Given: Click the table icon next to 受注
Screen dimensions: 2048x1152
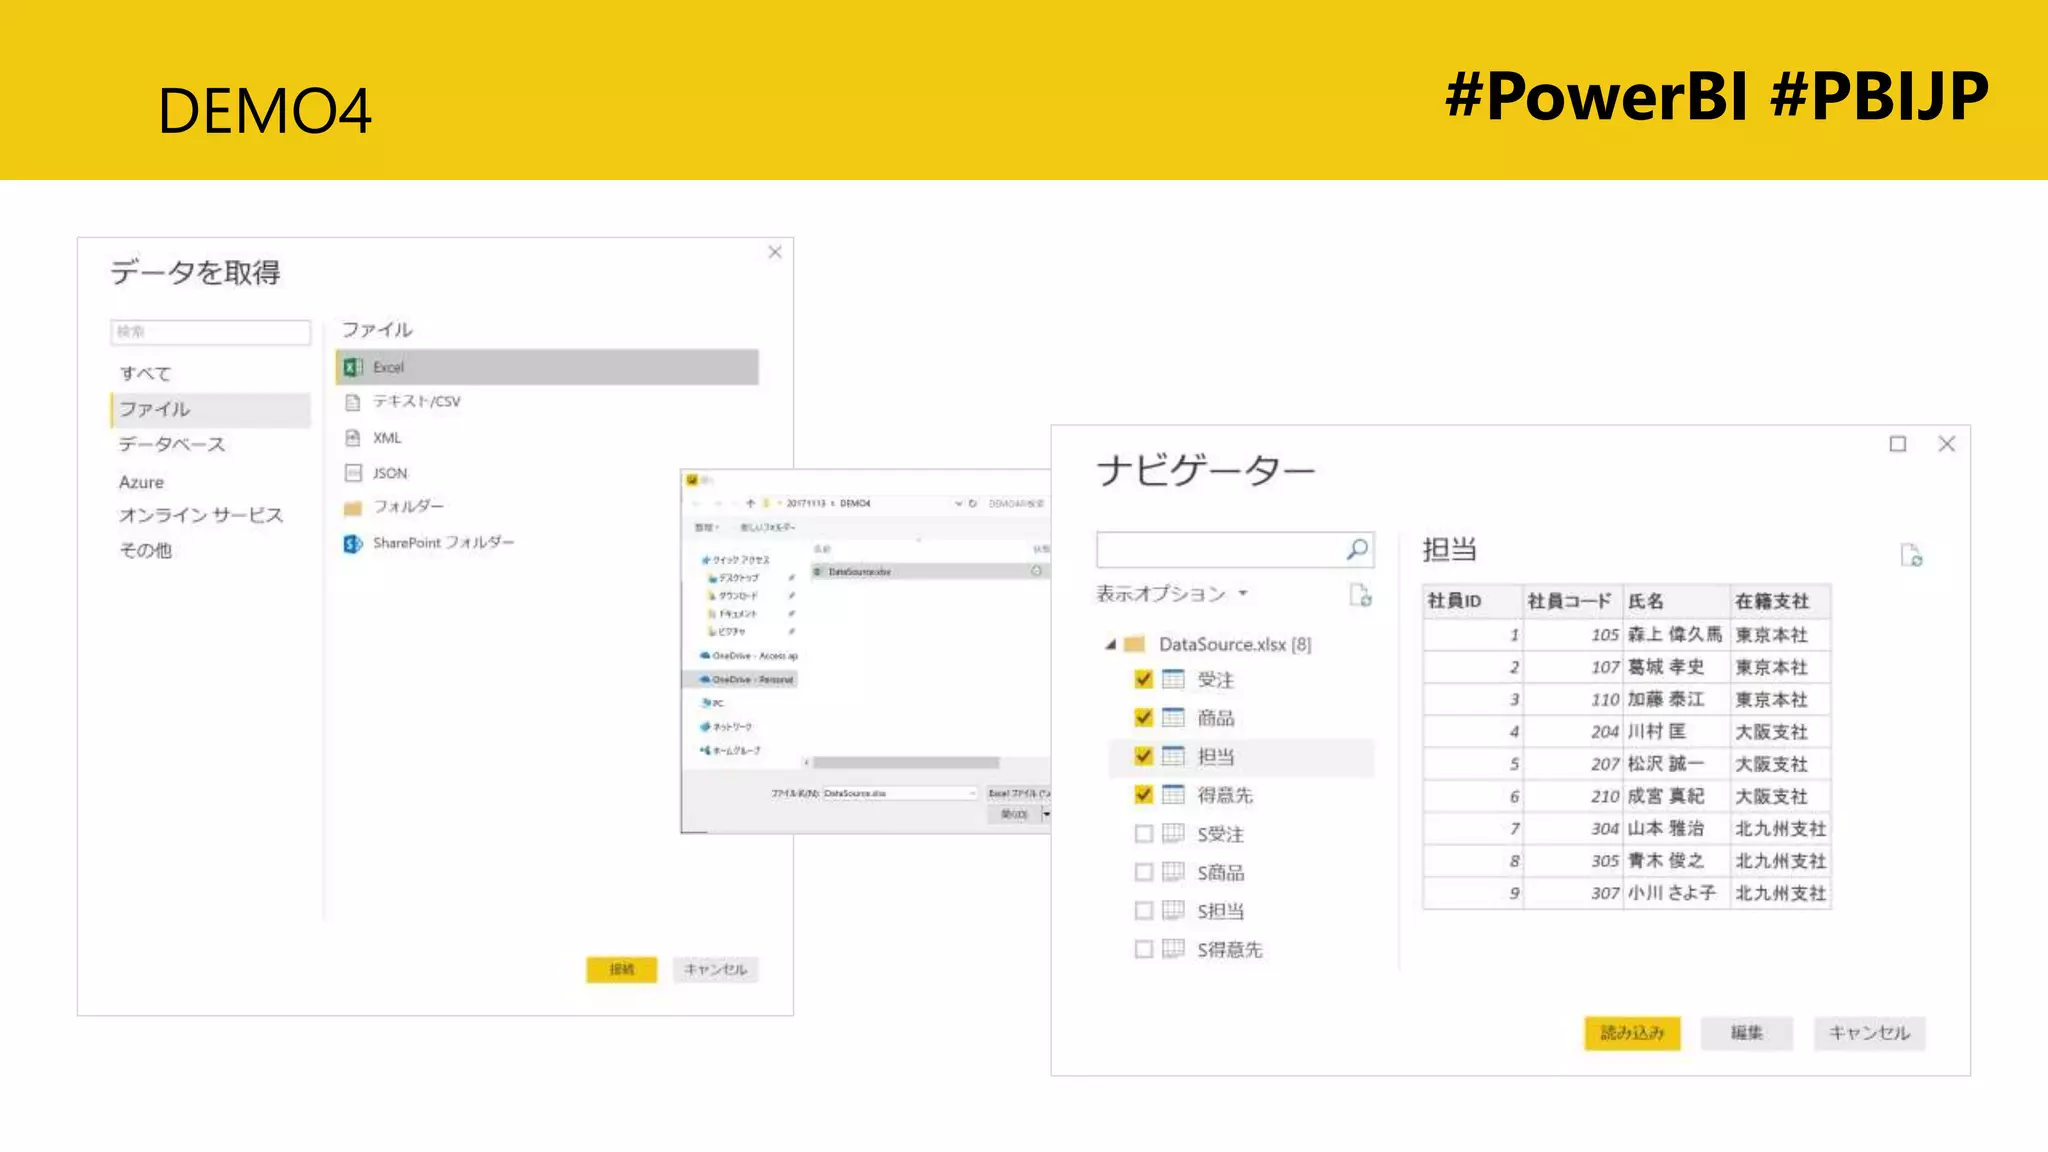Looking at the screenshot, I should point(1173,680).
